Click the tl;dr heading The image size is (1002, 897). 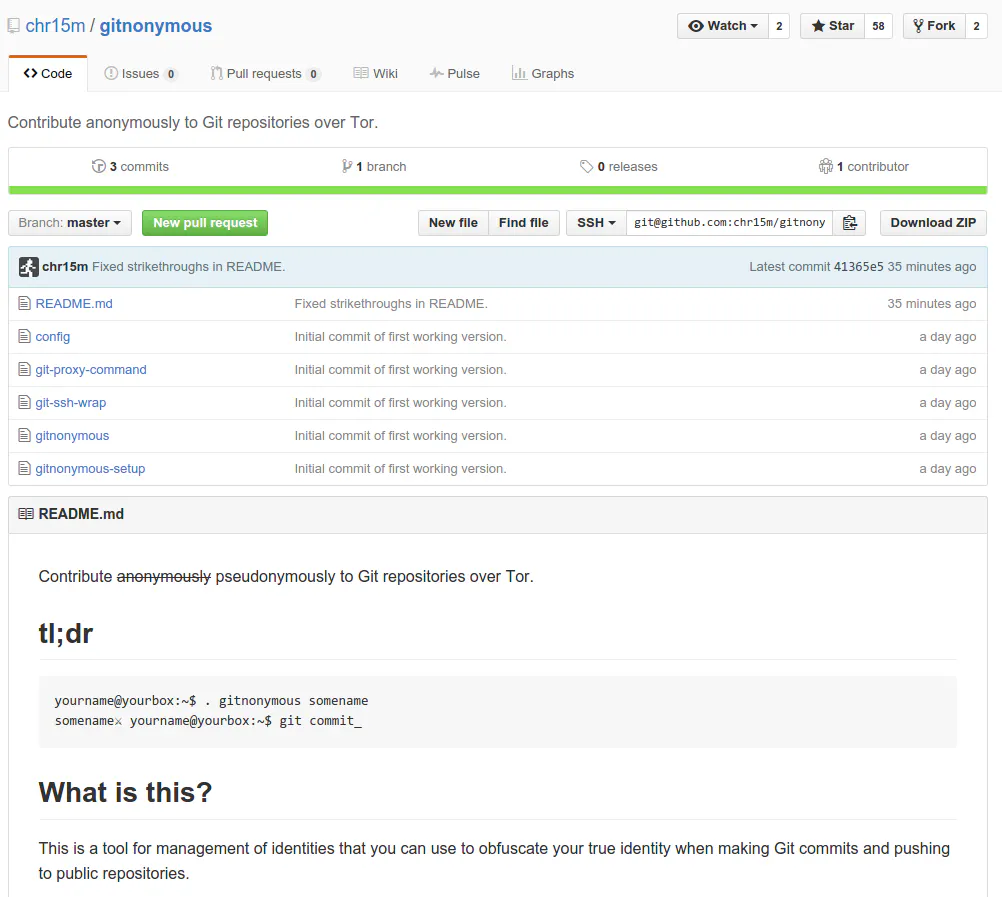[x=66, y=634]
